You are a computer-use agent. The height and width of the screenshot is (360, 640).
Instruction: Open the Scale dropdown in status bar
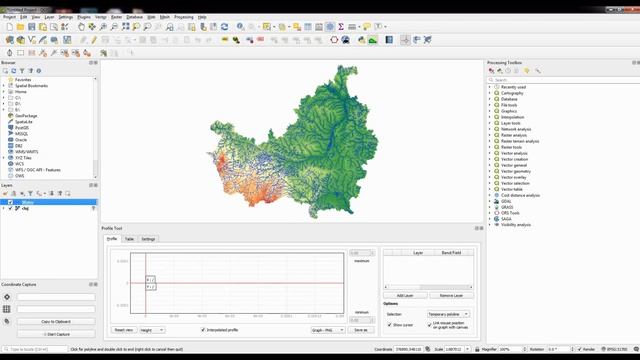[467, 349]
